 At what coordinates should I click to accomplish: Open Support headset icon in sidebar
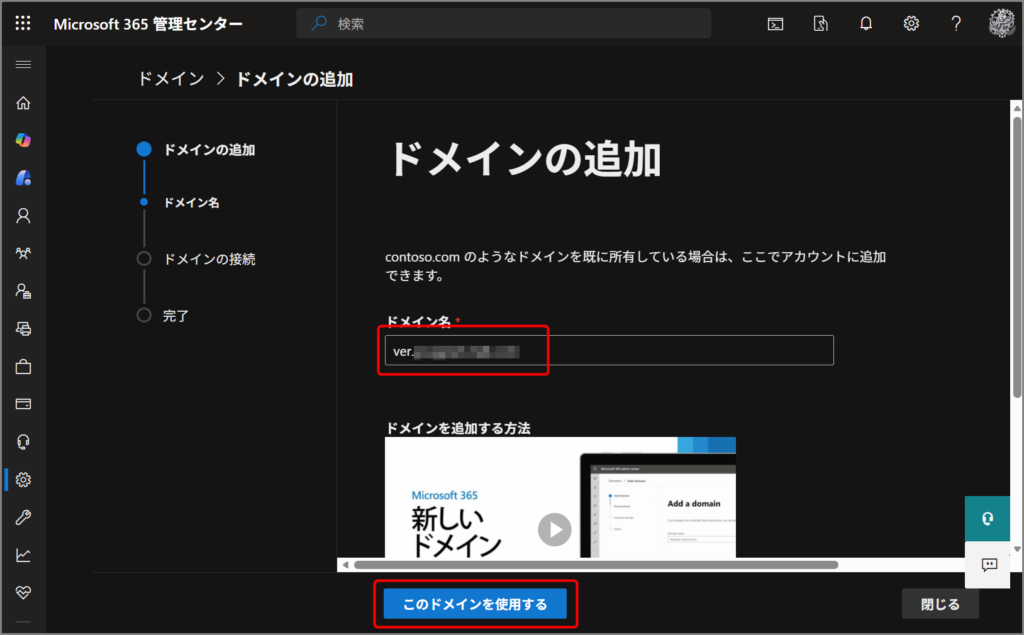coord(23,441)
